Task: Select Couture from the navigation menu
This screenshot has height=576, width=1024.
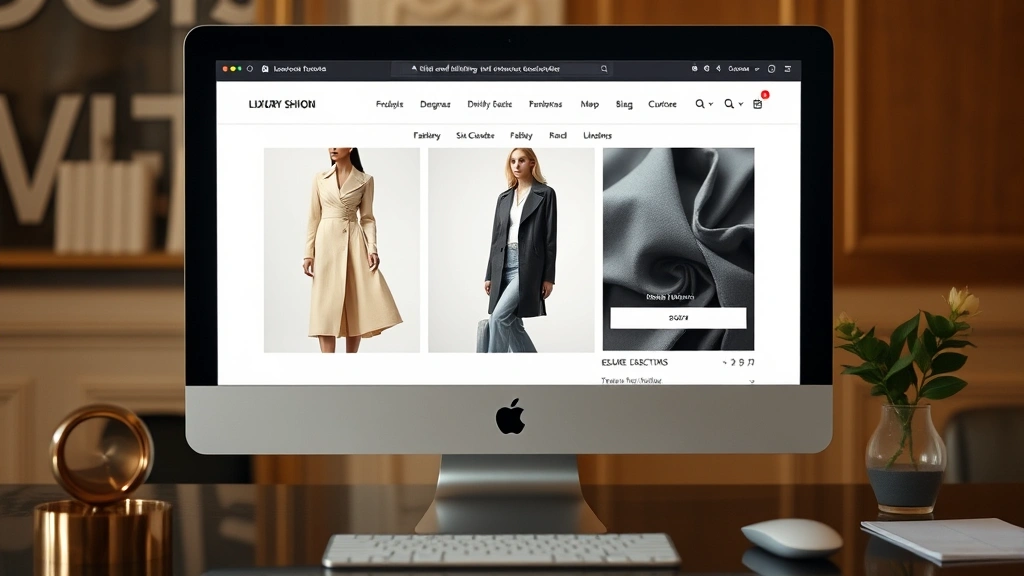Action: 661,103
